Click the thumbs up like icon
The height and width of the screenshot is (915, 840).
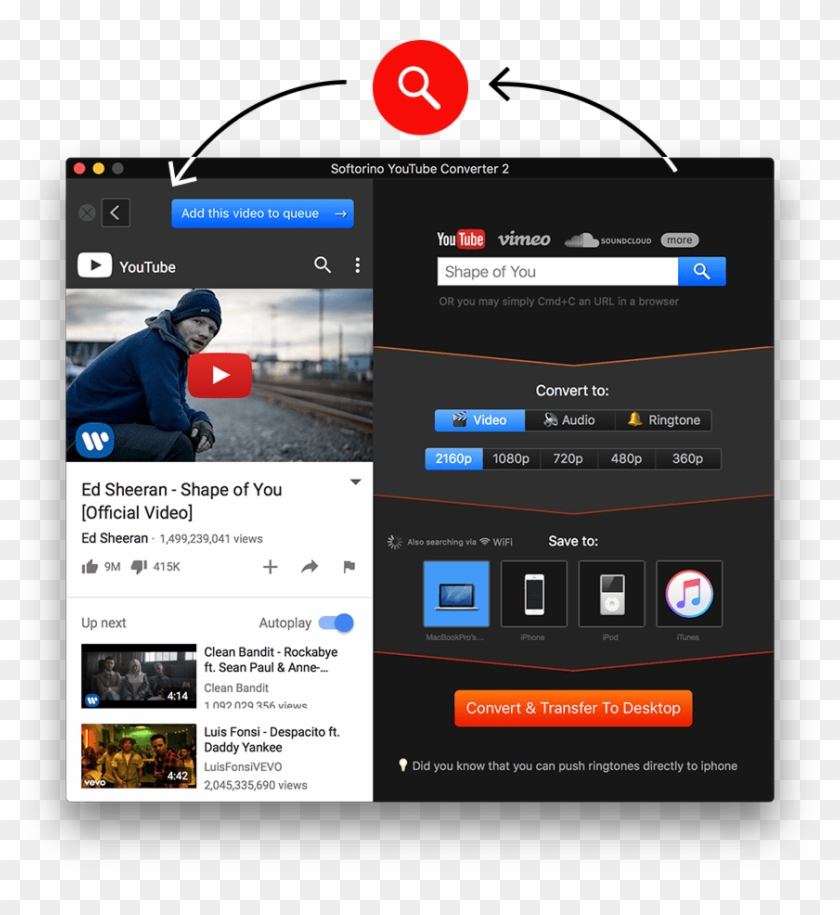[x=90, y=567]
